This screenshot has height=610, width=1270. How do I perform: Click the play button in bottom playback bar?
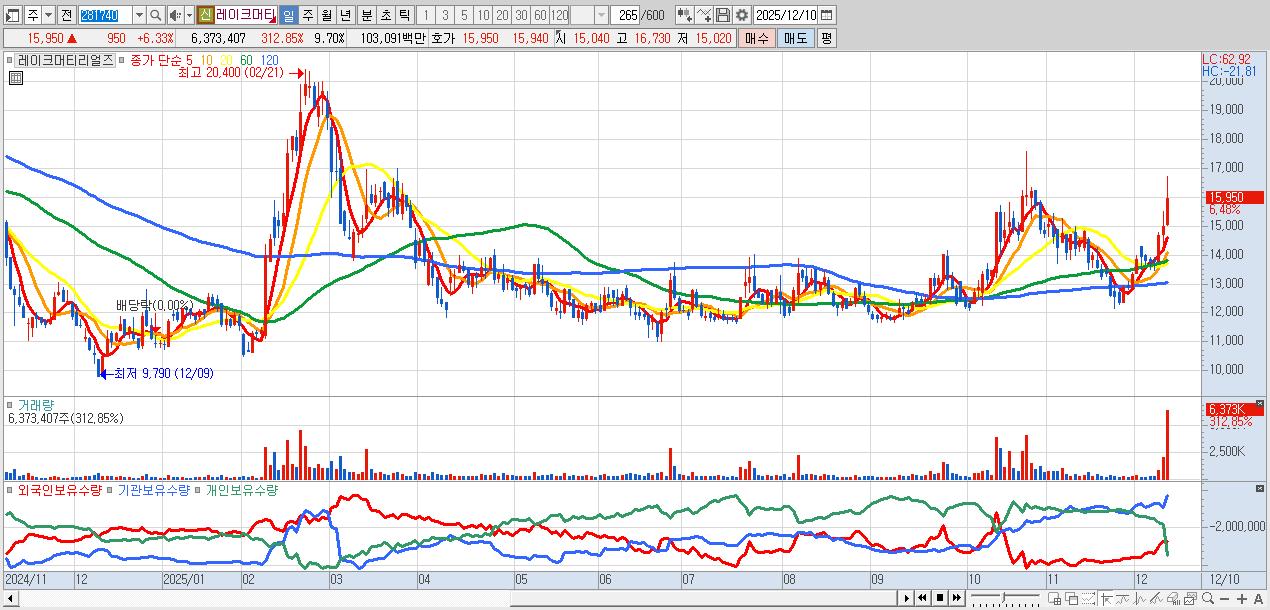pyautogui.click(x=907, y=598)
